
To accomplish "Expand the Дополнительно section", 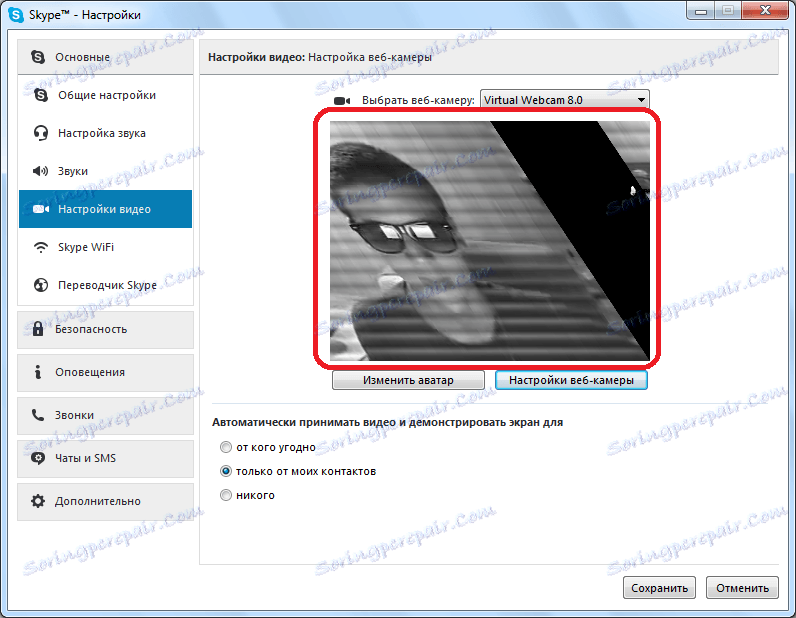I will click(106, 502).
